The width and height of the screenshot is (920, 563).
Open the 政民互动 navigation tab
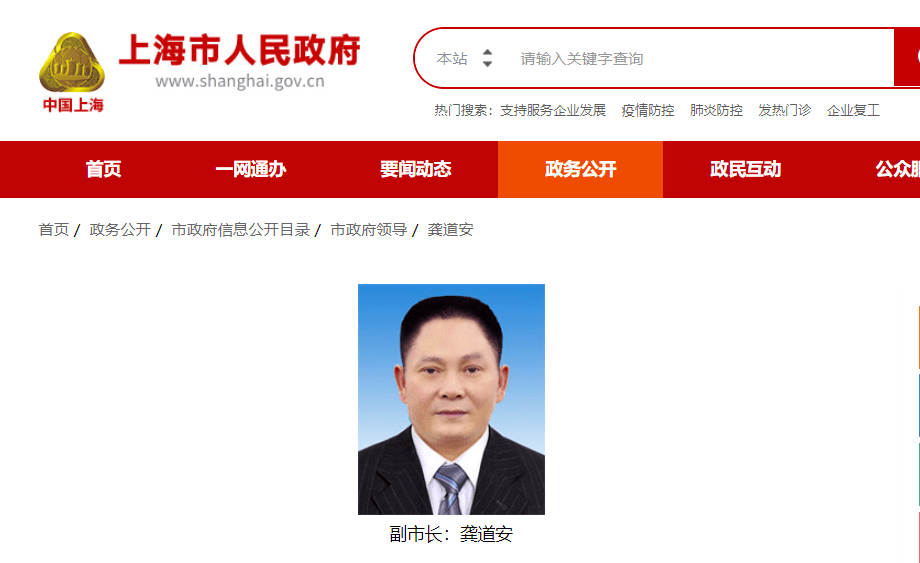coord(745,169)
